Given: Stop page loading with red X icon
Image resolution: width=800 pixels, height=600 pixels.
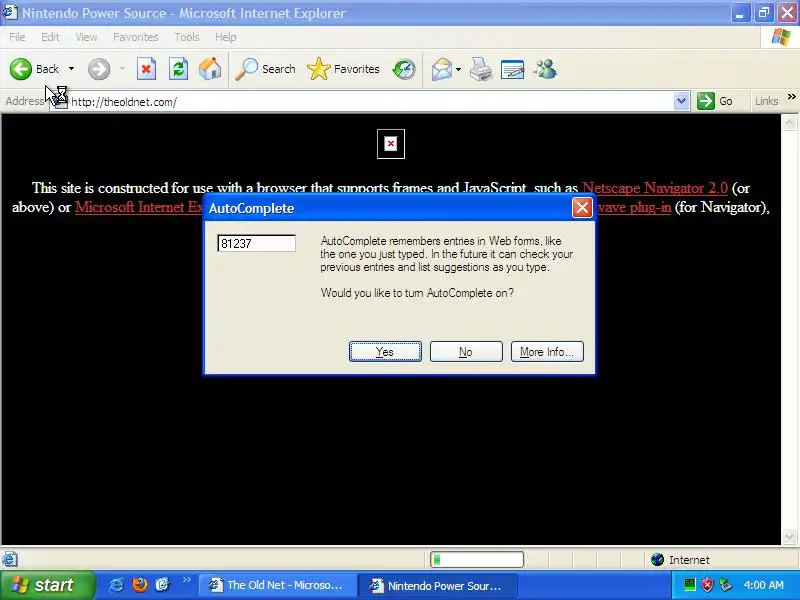Looking at the screenshot, I should (x=146, y=69).
